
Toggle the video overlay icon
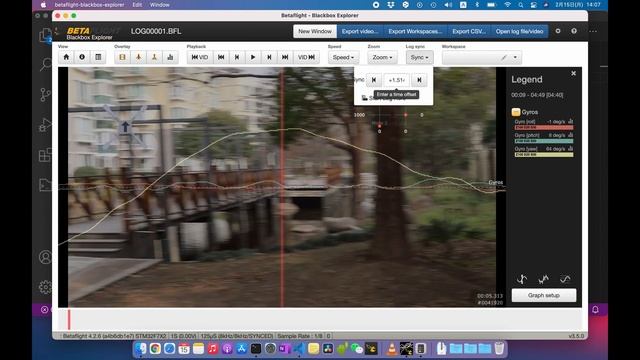tap(122, 57)
